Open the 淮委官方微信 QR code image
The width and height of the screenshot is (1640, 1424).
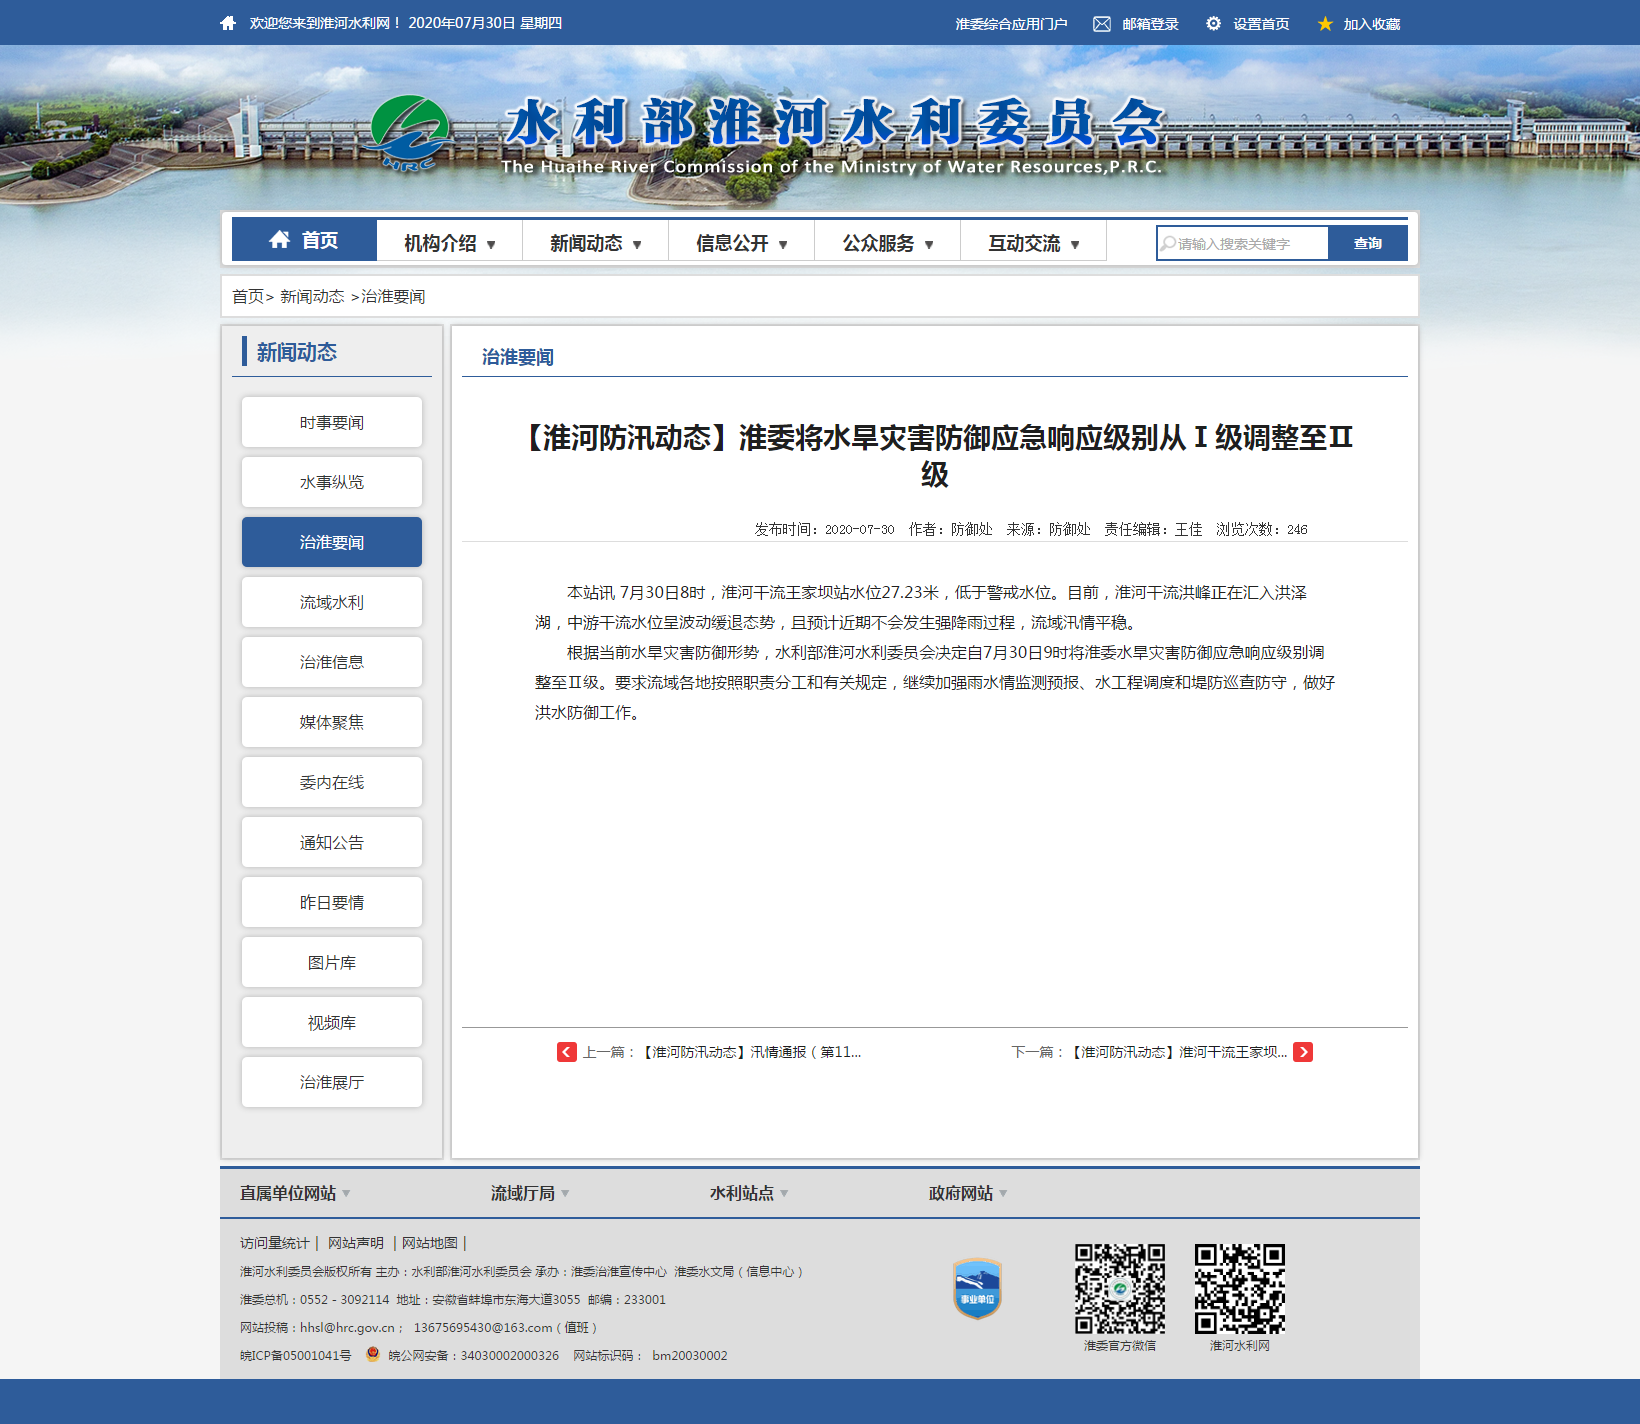click(1120, 1289)
